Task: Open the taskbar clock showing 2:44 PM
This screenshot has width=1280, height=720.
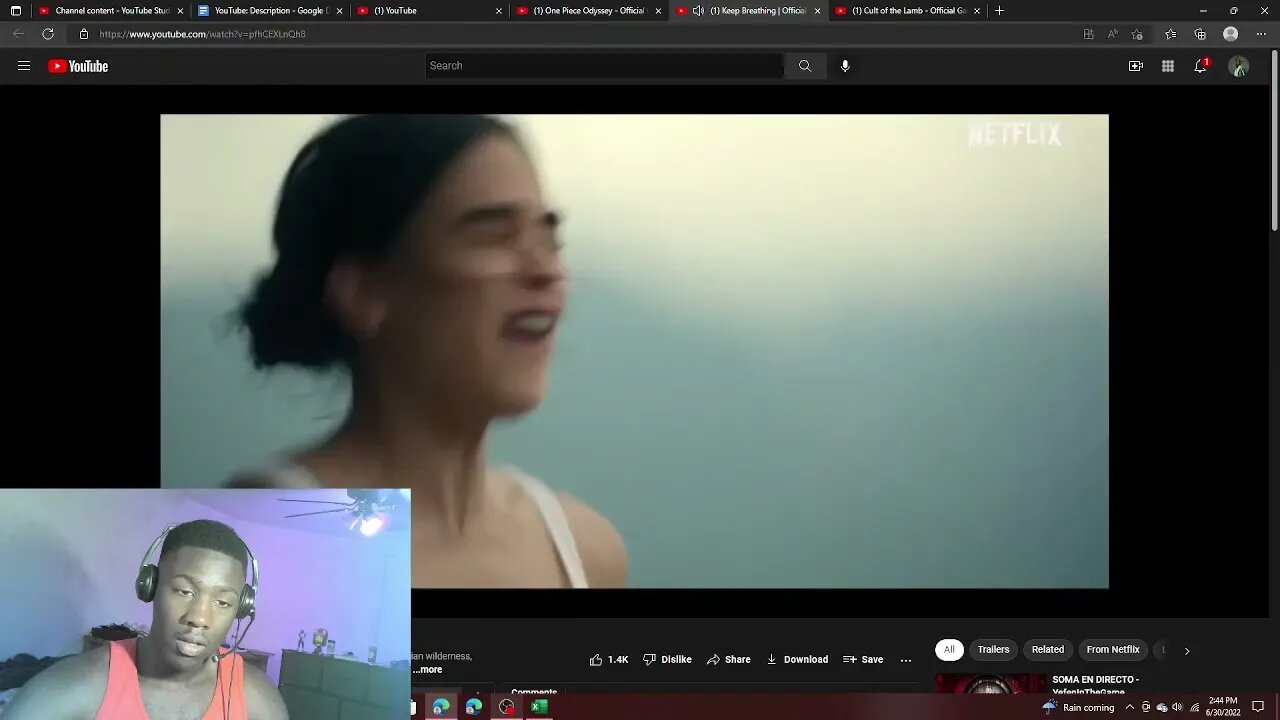Action: coord(1223,707)
